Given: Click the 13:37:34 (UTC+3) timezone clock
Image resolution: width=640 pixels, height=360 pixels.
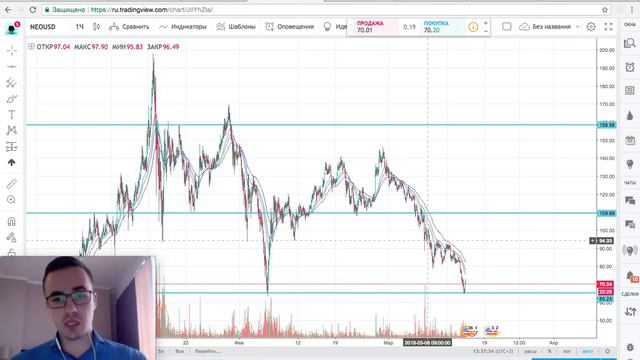Looking at the screenshot, I should click(x=493, y=351).
